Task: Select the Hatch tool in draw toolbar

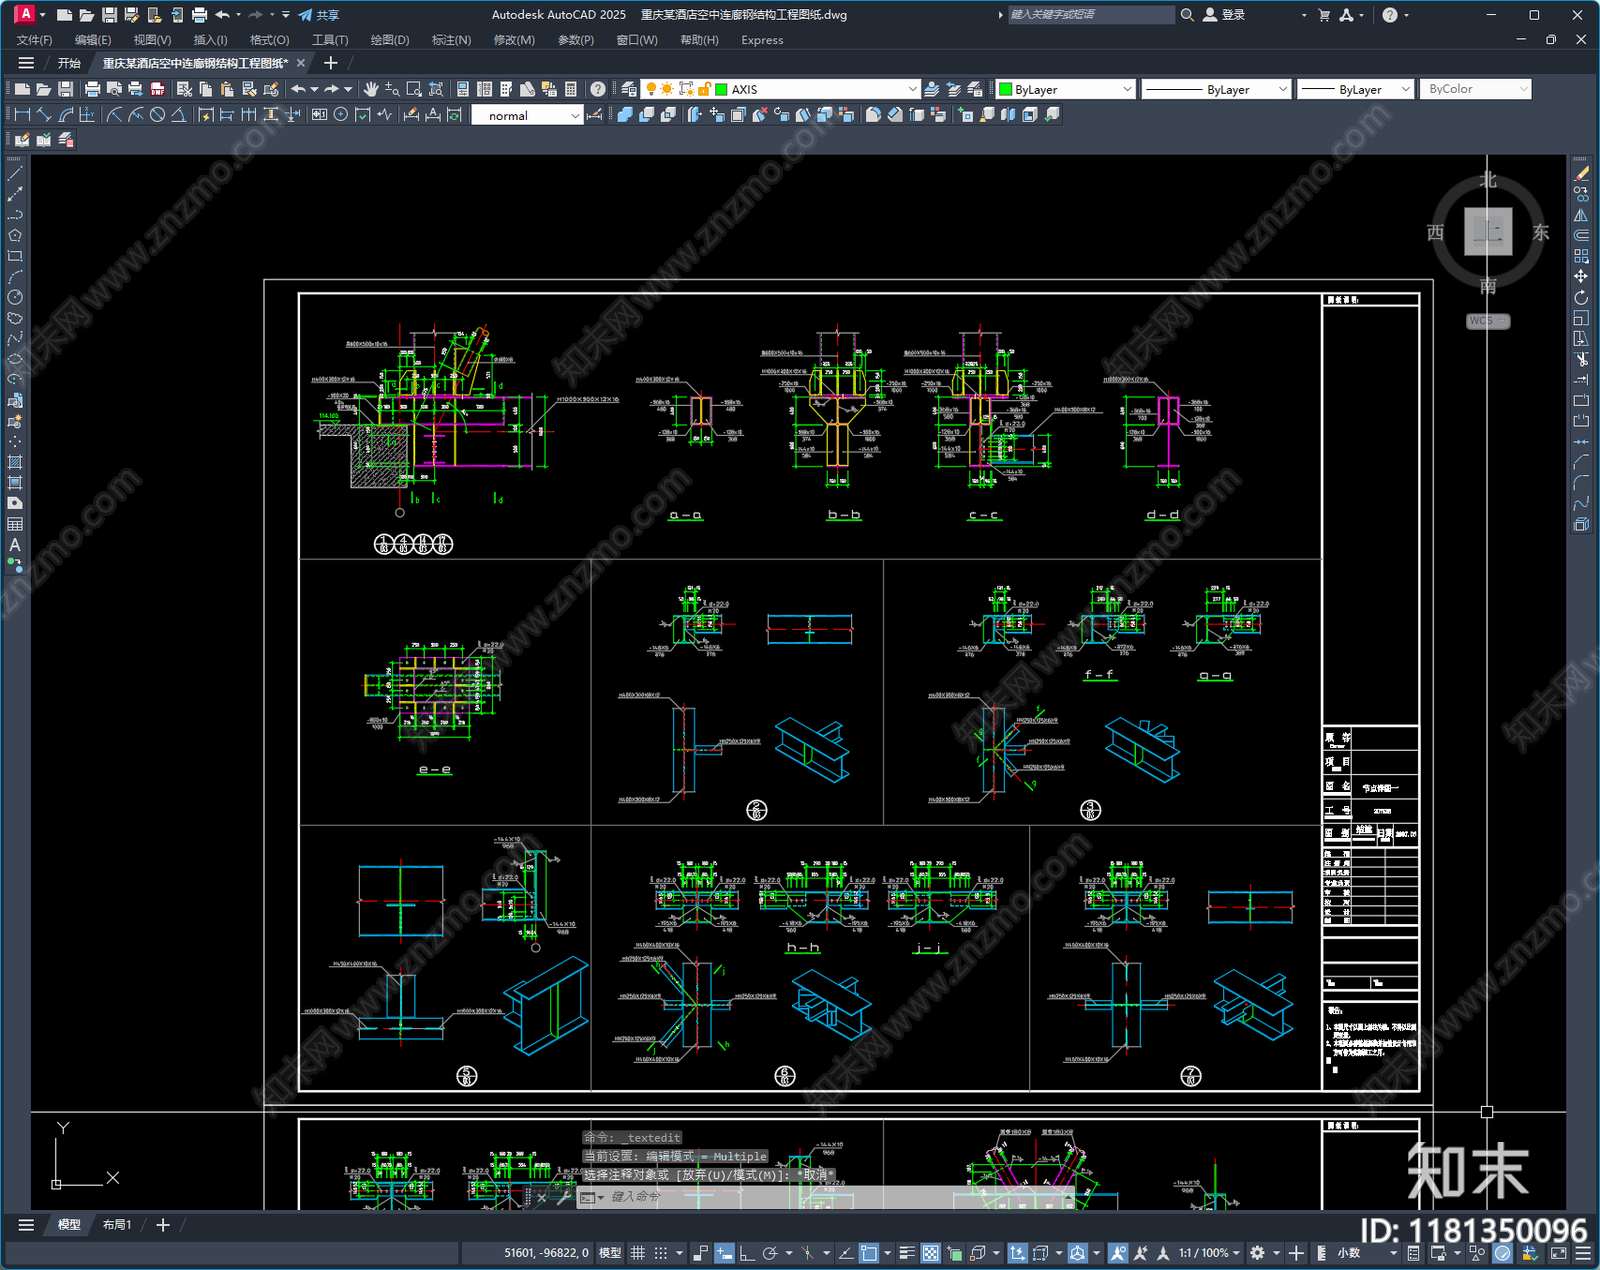Action: (x=15, y=462)
